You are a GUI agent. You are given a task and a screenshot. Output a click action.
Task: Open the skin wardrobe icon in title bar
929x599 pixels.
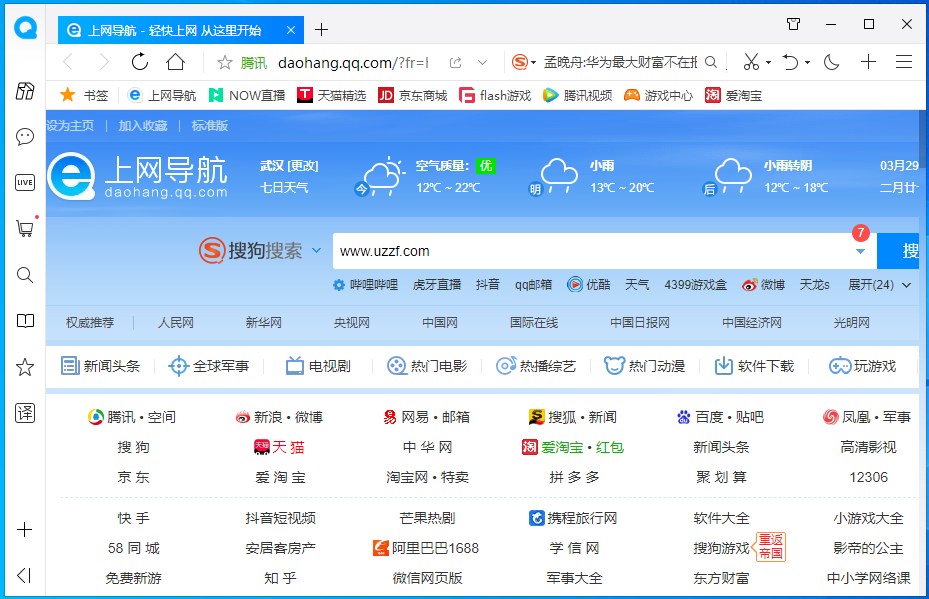793,24
